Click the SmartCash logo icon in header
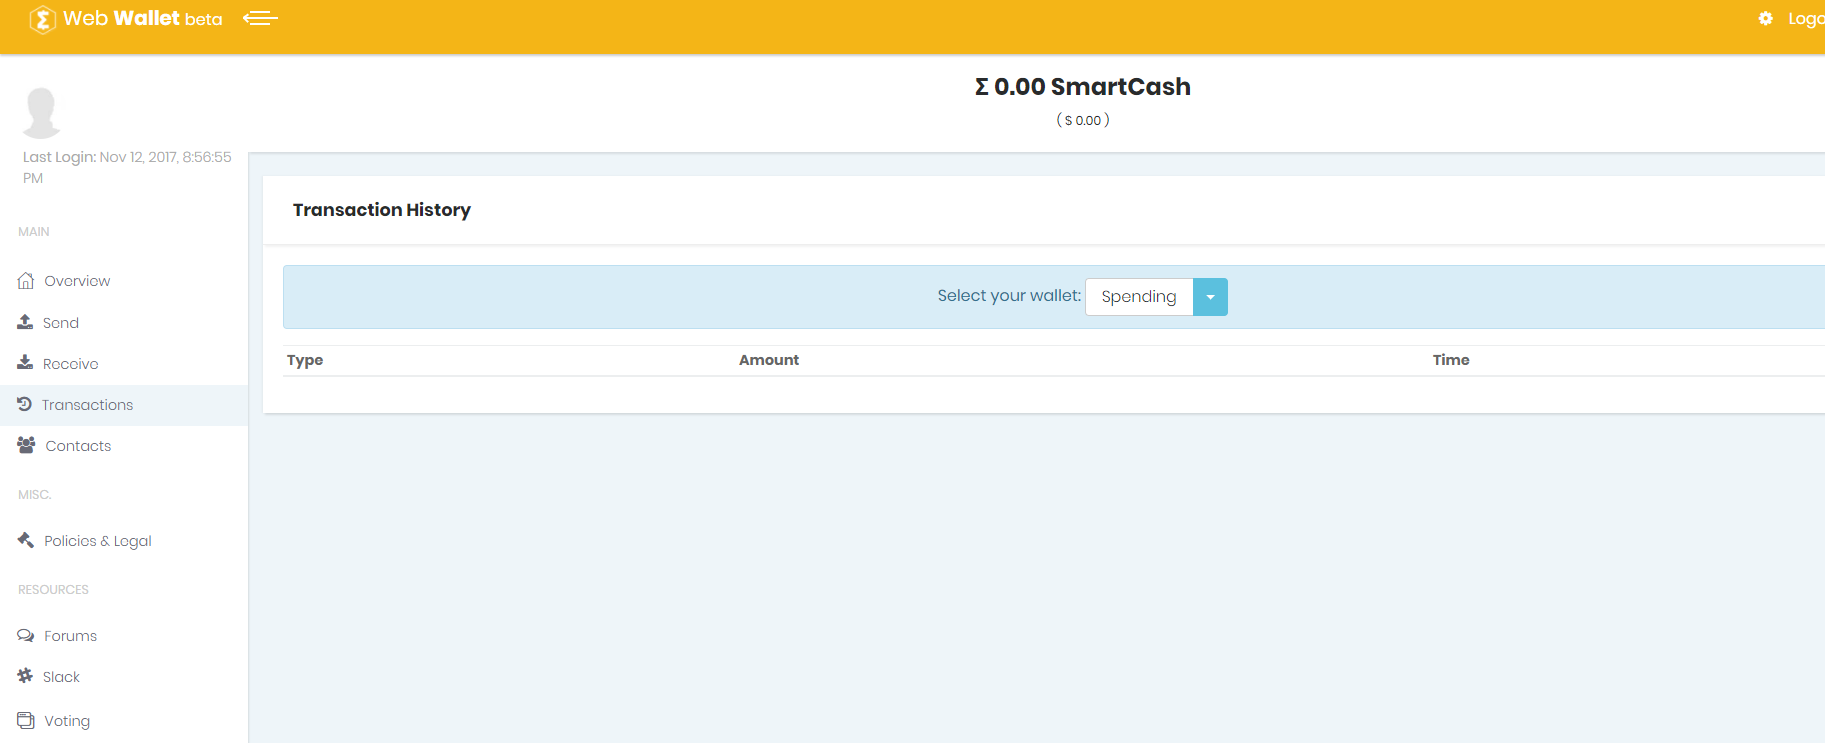The height and width of the screenshot is (743, 1825). [42, 19]
